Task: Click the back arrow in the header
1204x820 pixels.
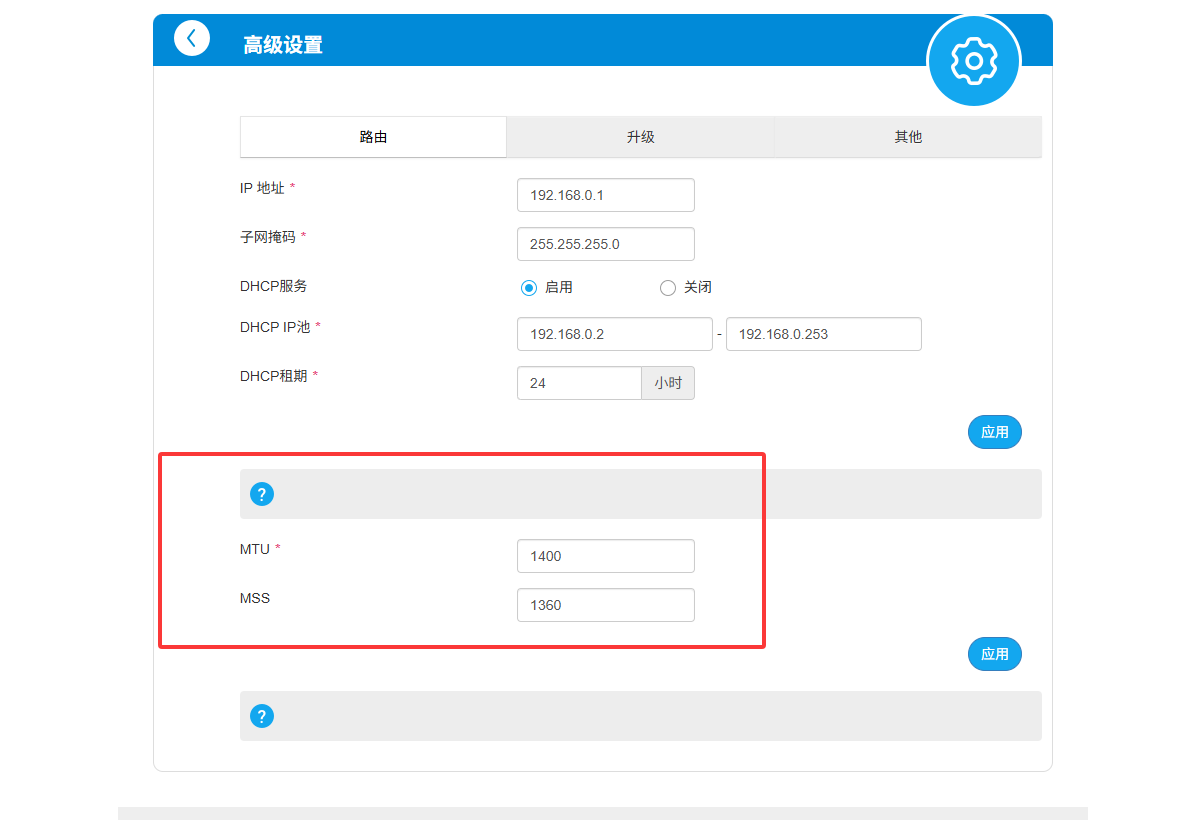Action: [x=191, y=37]
